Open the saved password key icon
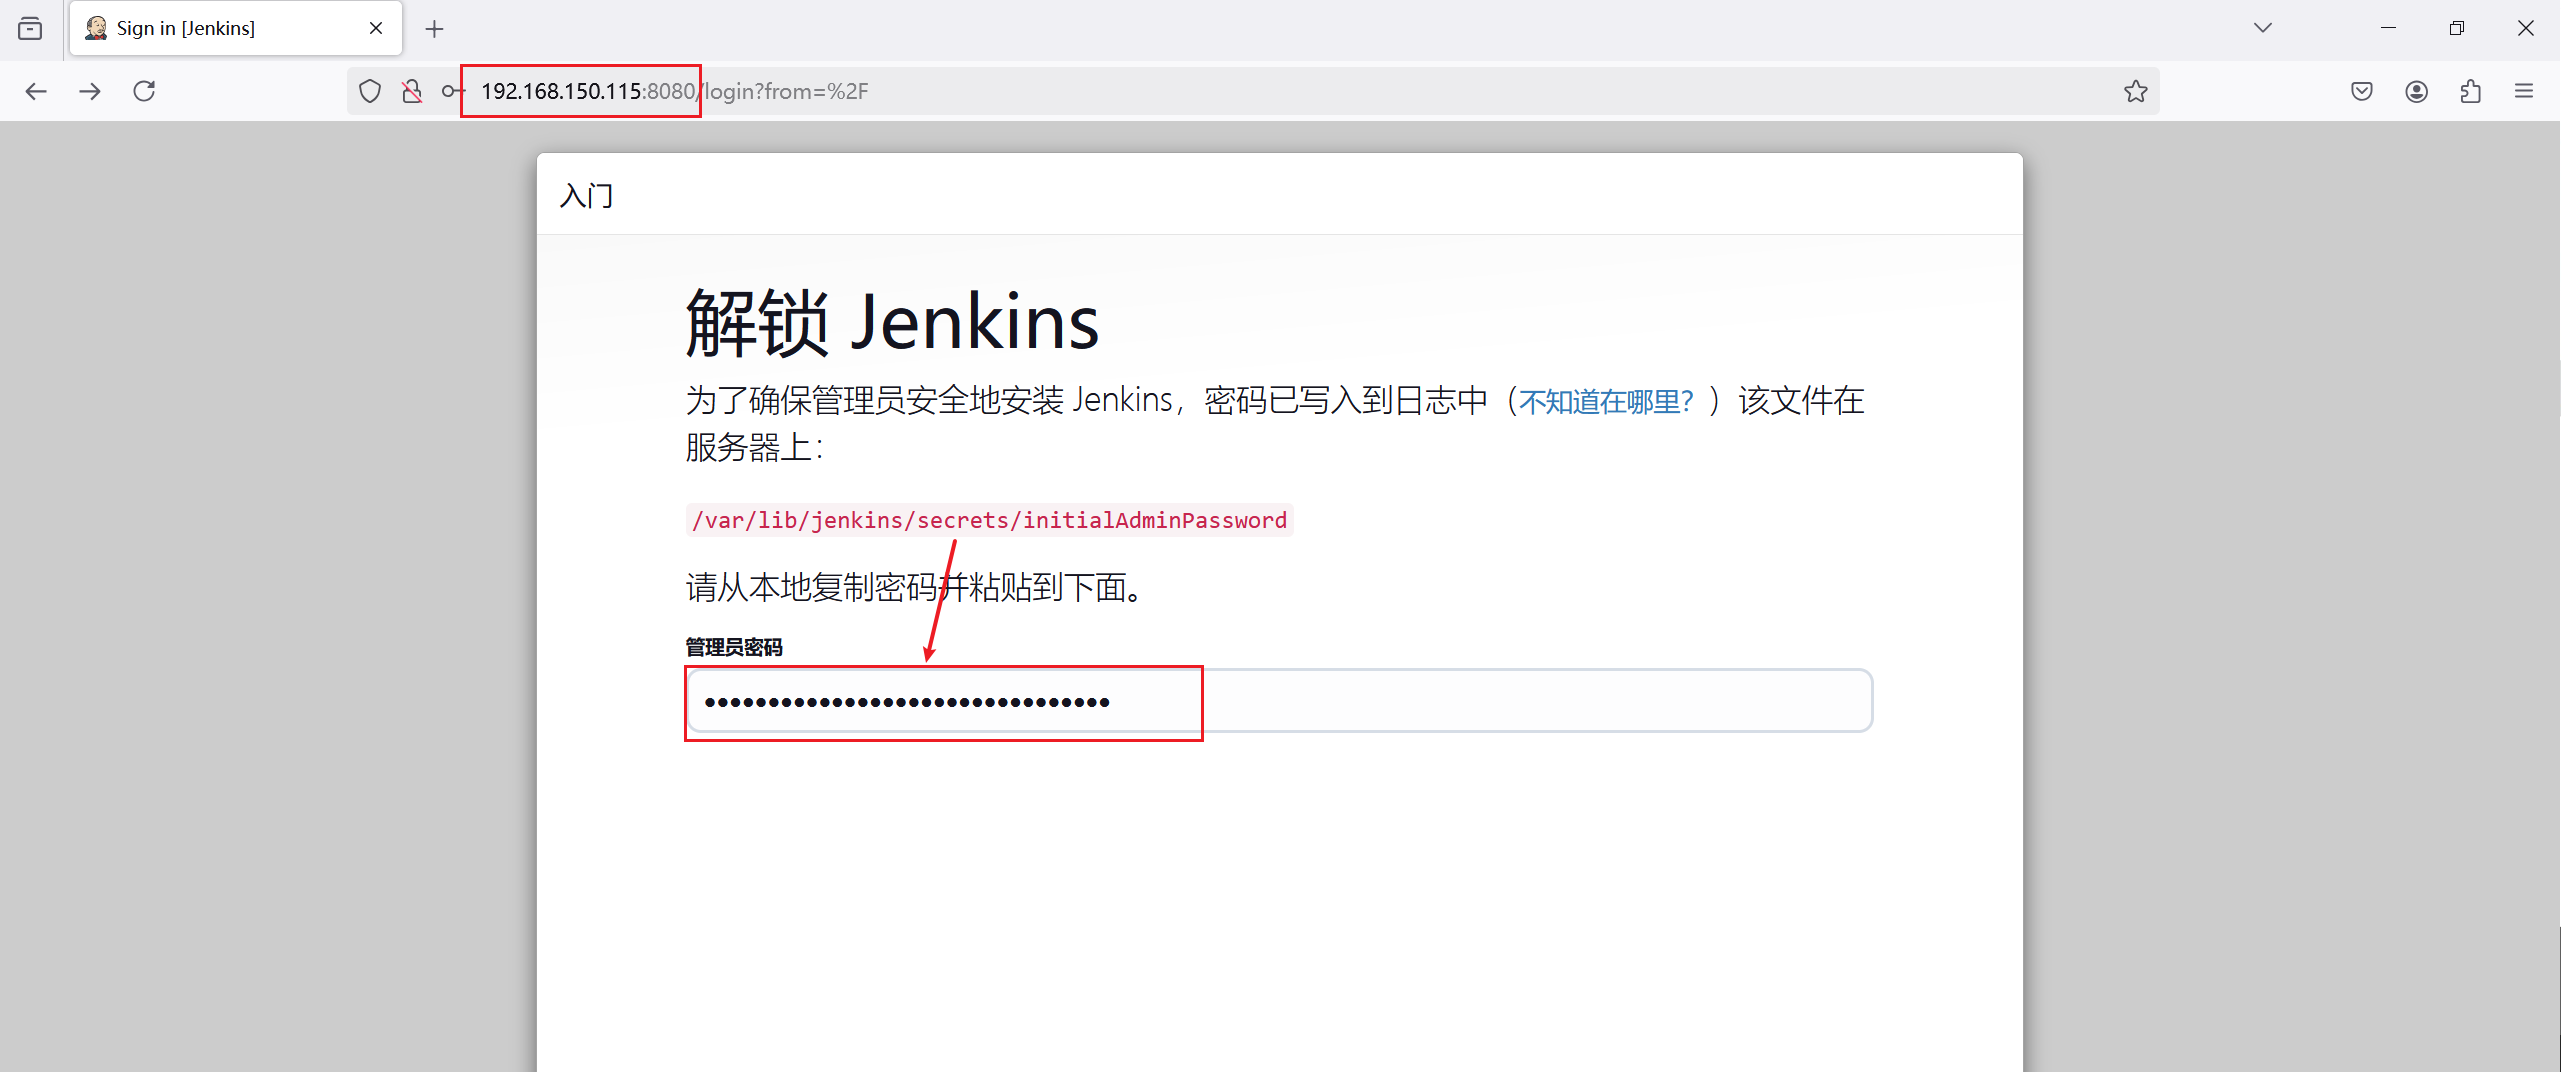The image size is (2561, 1072). [453, 91]
